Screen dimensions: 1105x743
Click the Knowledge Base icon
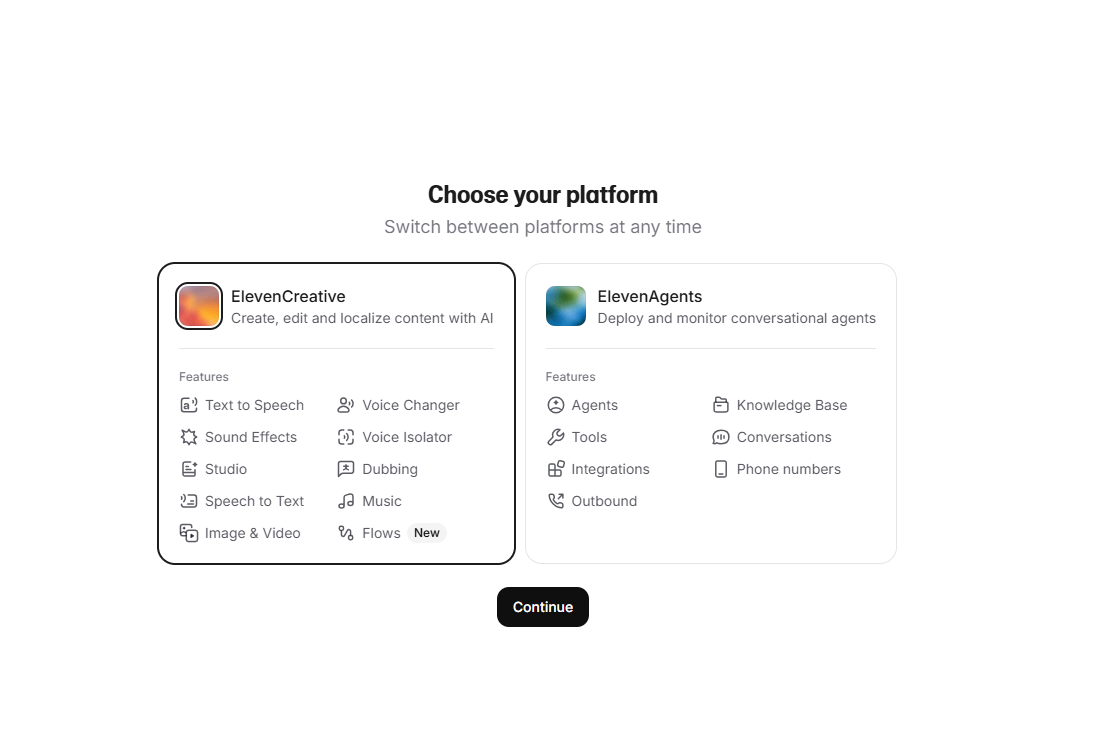click(721, 405)
